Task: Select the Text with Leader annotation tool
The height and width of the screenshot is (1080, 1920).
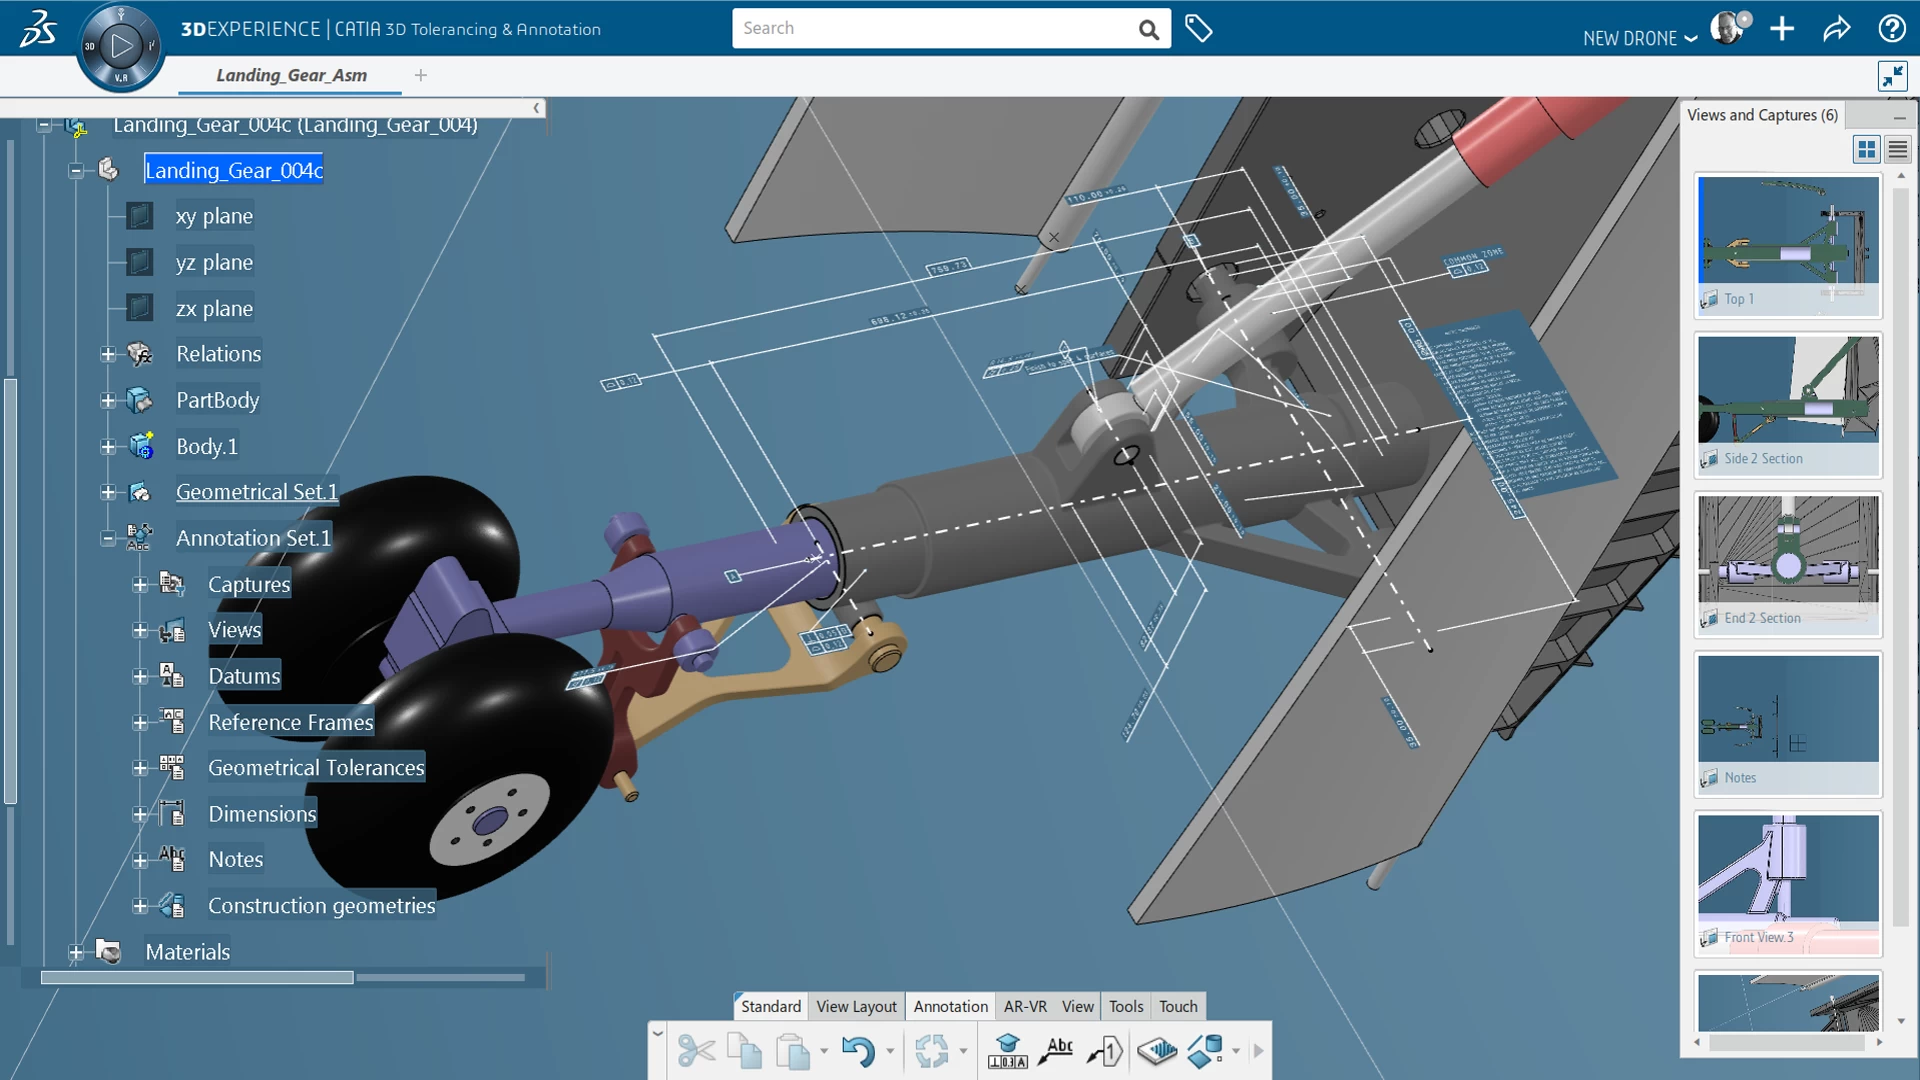Action: [1057, 1050]
